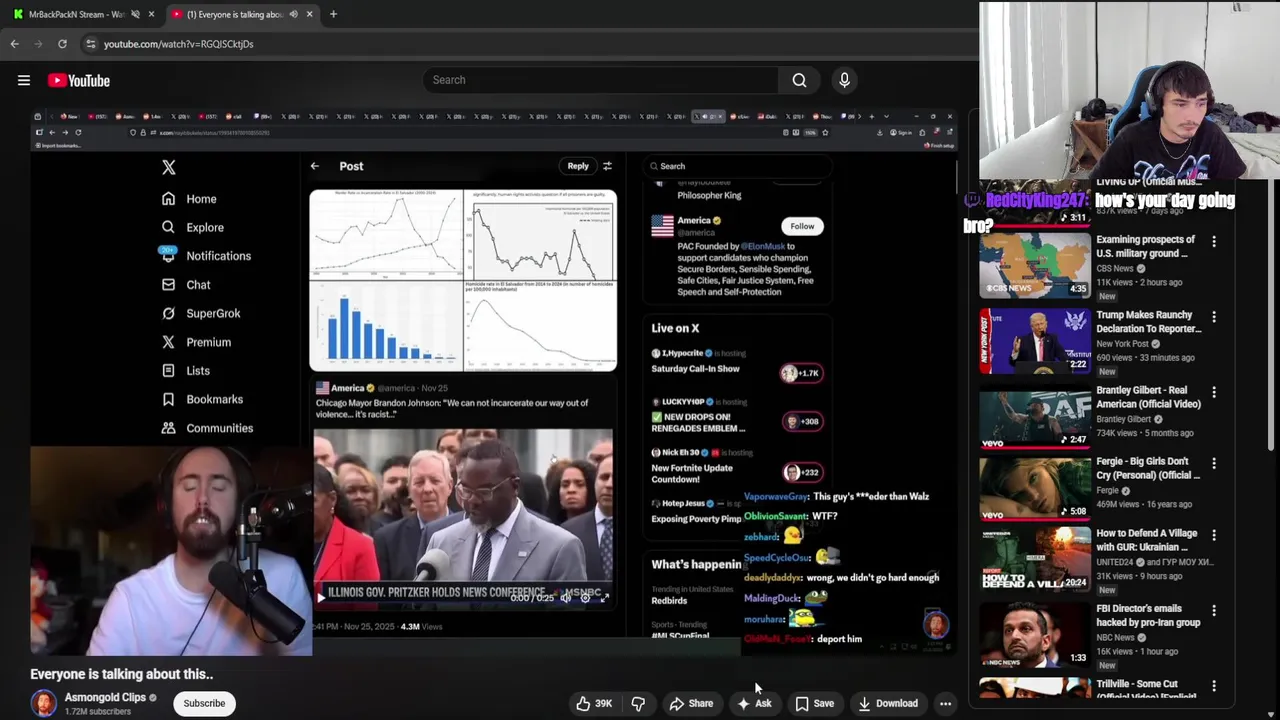Subscribe to Asmongold Clips
The image size is (1280, 720).
click(x=204, y=703)
